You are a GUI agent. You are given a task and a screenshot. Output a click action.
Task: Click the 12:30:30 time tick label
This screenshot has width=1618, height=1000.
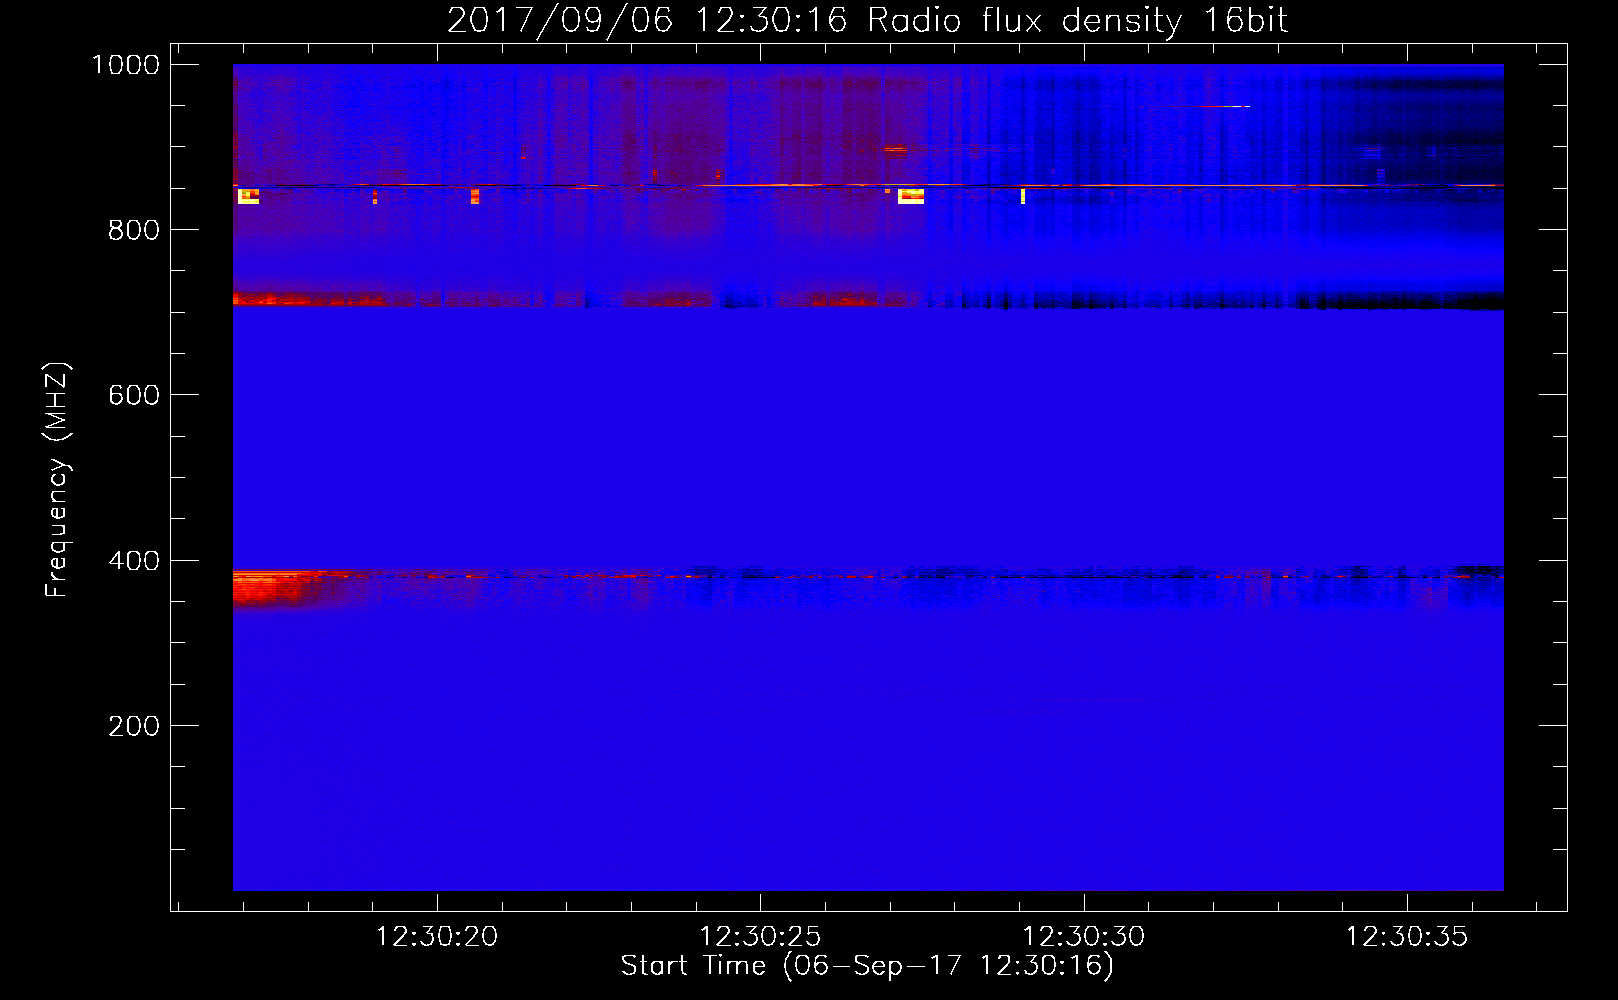click(1084, 937)
